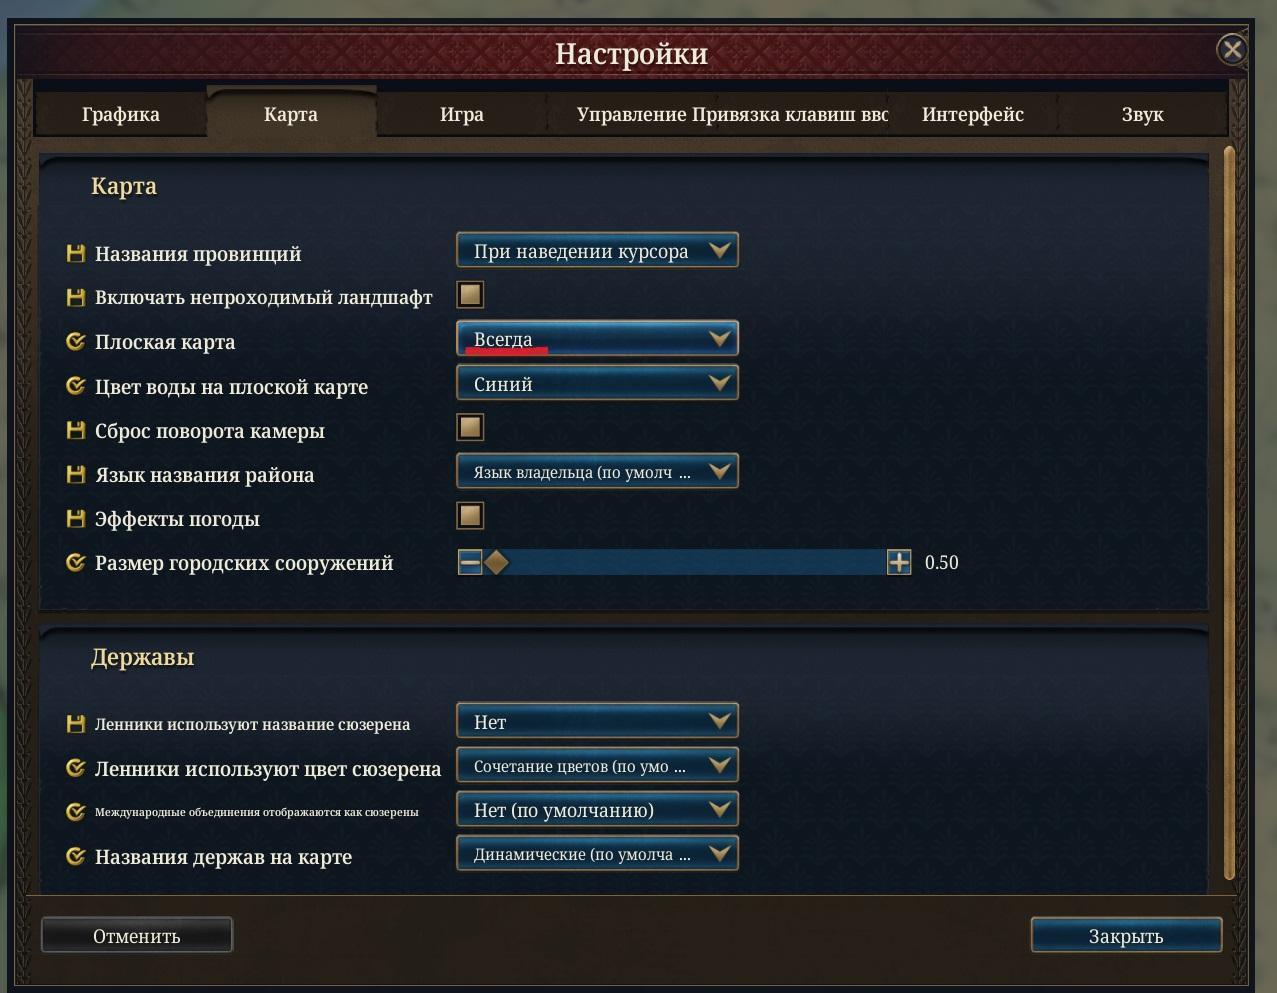
Task: Click the plus button on the city size slider
Action: (899, 562)
